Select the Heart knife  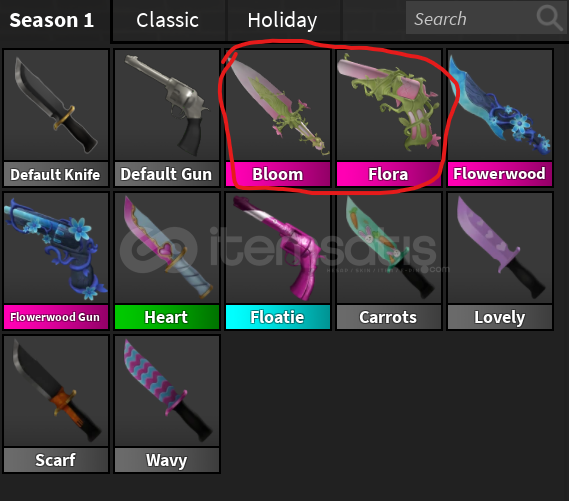pos(167,261)
